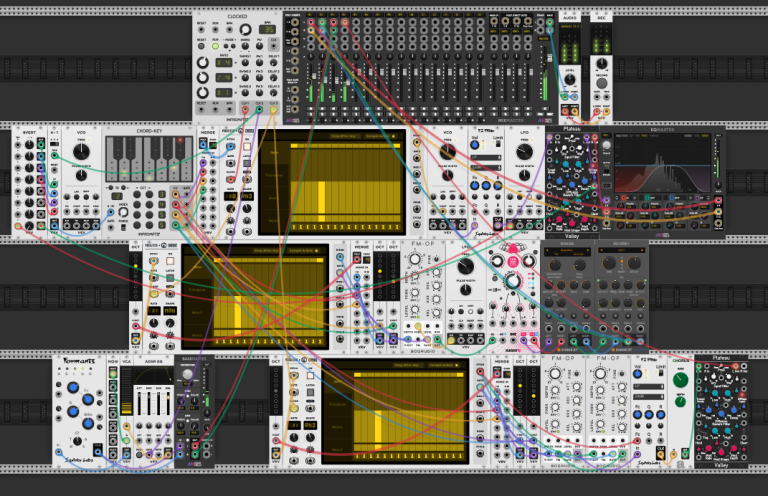
Task: Select the blue Fc knob on second-row TZ Filter
Action: tap(474, 186)
